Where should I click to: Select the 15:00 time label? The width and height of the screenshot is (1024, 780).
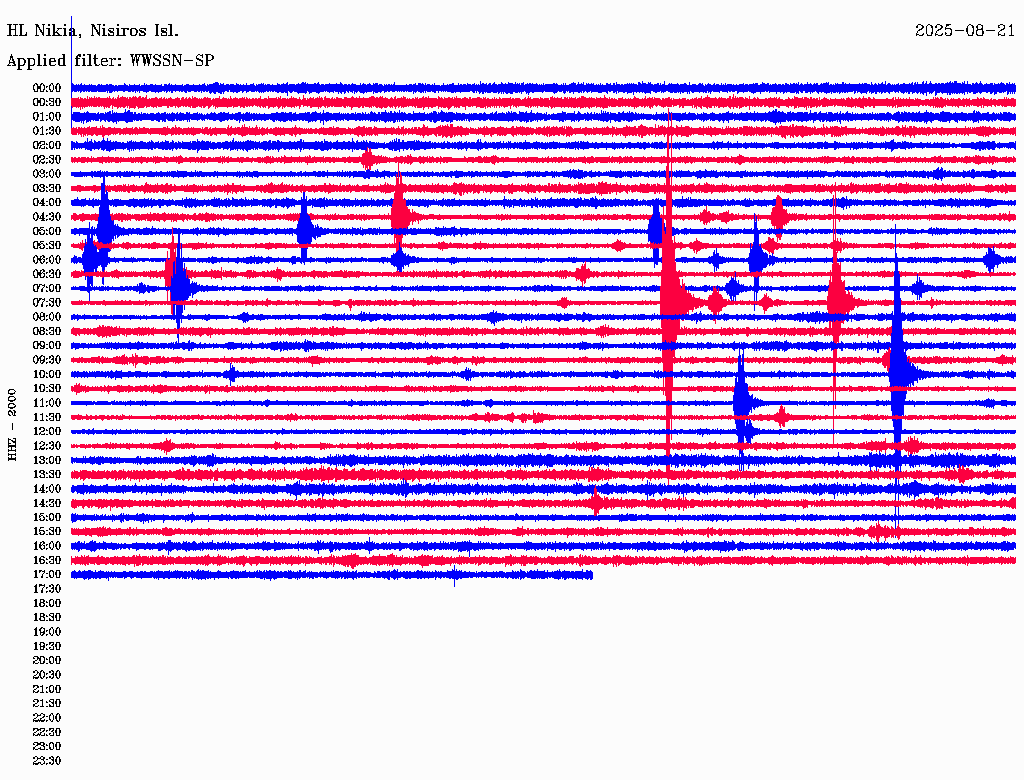tap(47, 517)
